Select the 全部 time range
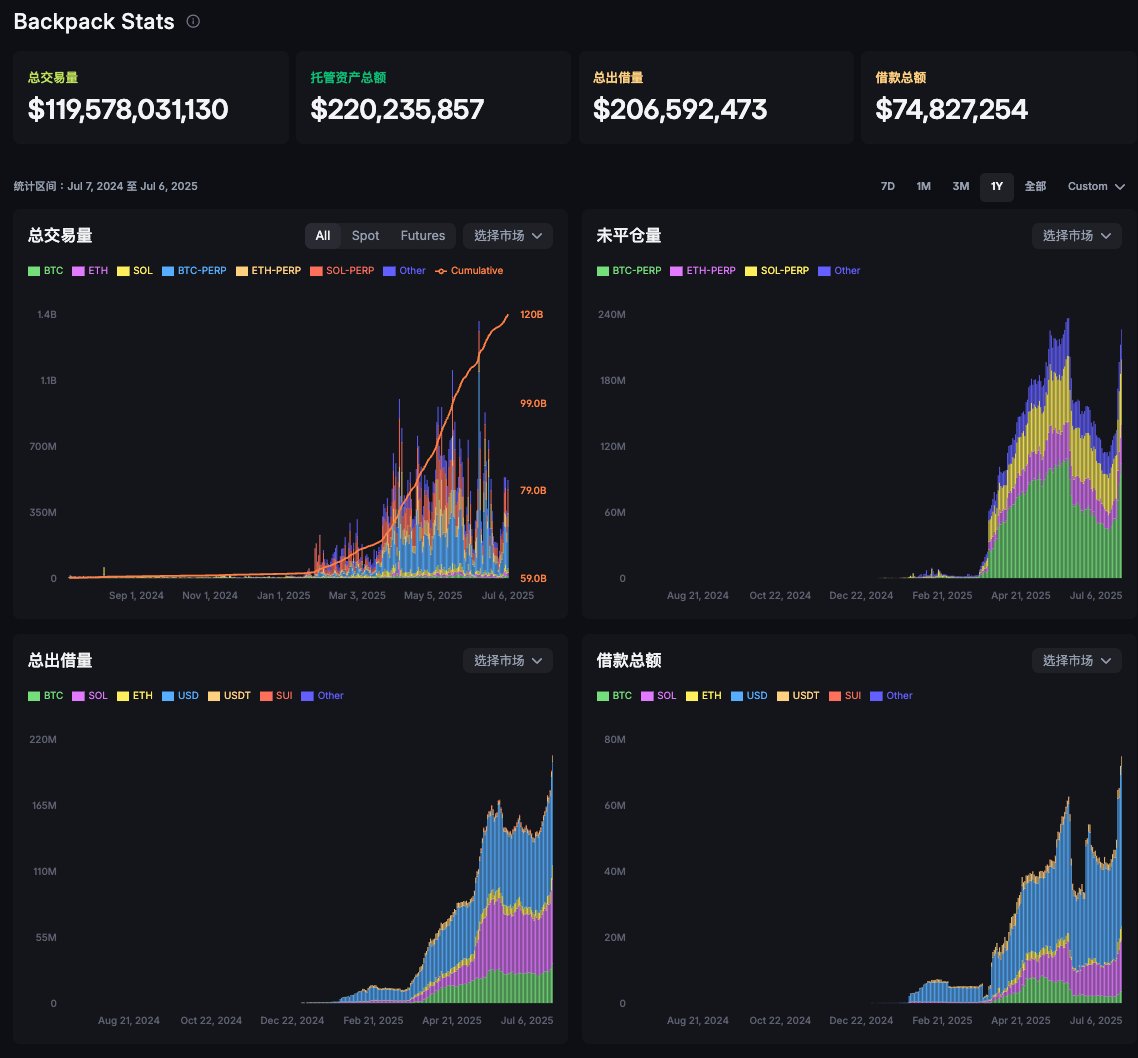The width and height of the screenshot is (1138, 1058). (1035, 186)
